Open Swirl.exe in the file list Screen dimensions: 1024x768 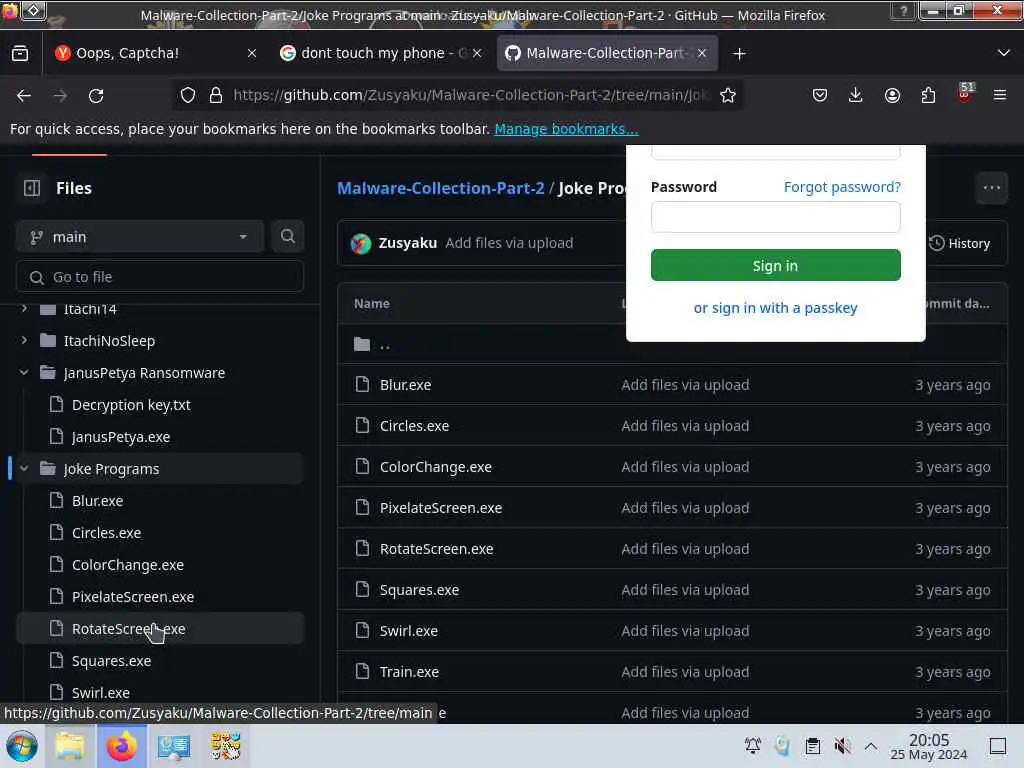pyautogui.click(x=409, y=631)
